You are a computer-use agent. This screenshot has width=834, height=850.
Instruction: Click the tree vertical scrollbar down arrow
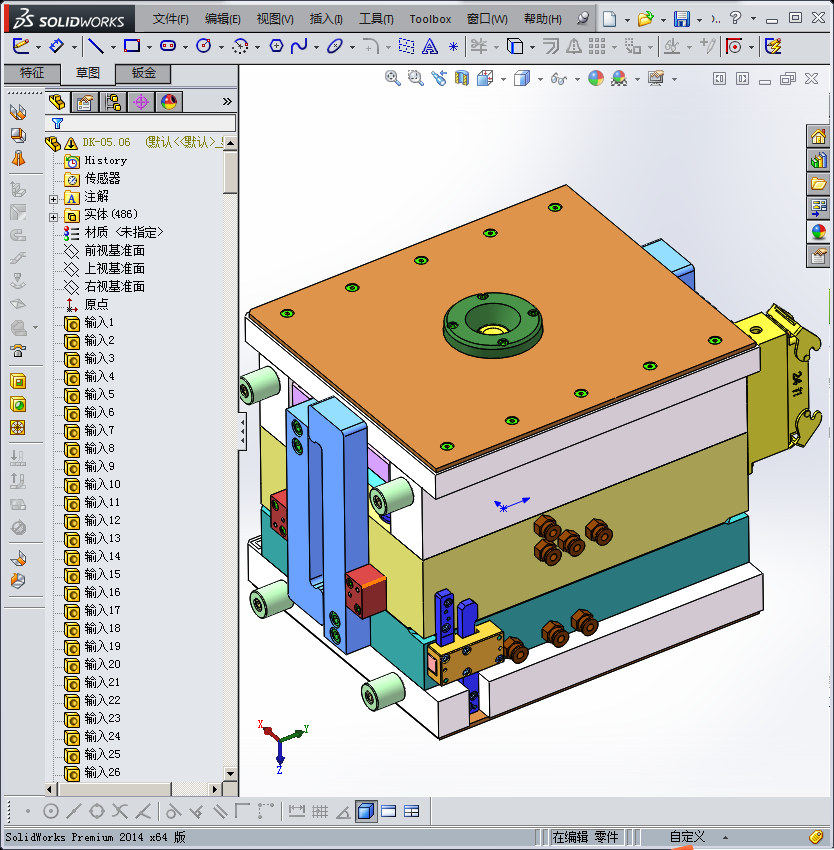point(230,774)
